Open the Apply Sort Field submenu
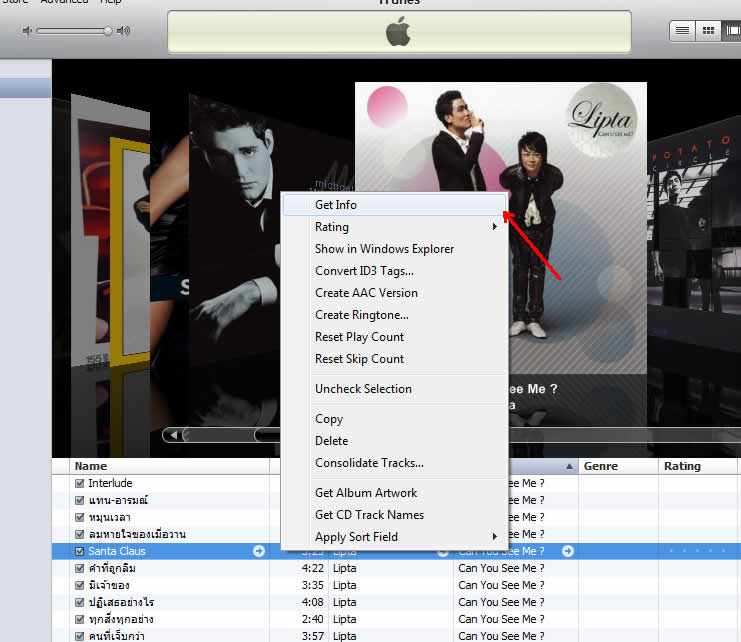This screenshot has width=741, height=642. click(394, 537)
